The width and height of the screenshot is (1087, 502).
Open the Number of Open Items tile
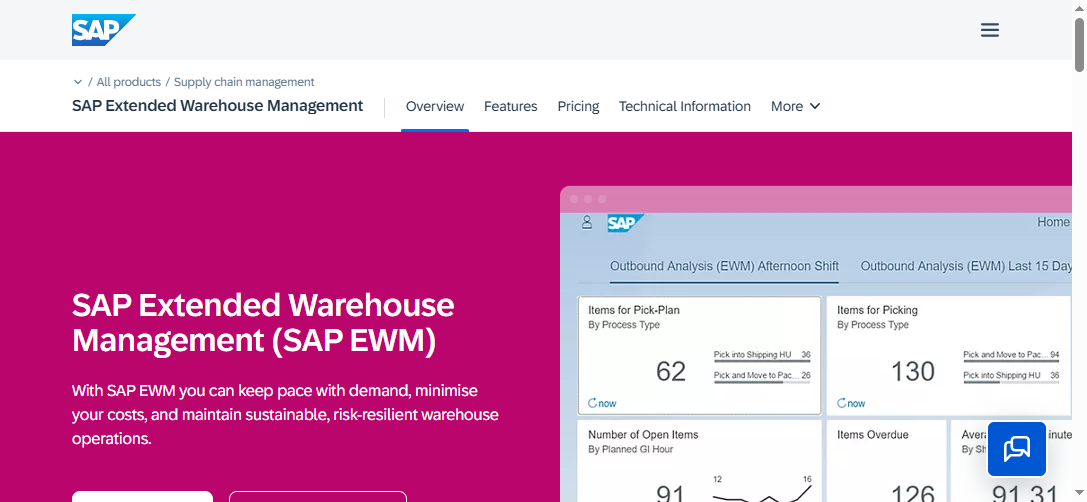(x=699, y=461)
